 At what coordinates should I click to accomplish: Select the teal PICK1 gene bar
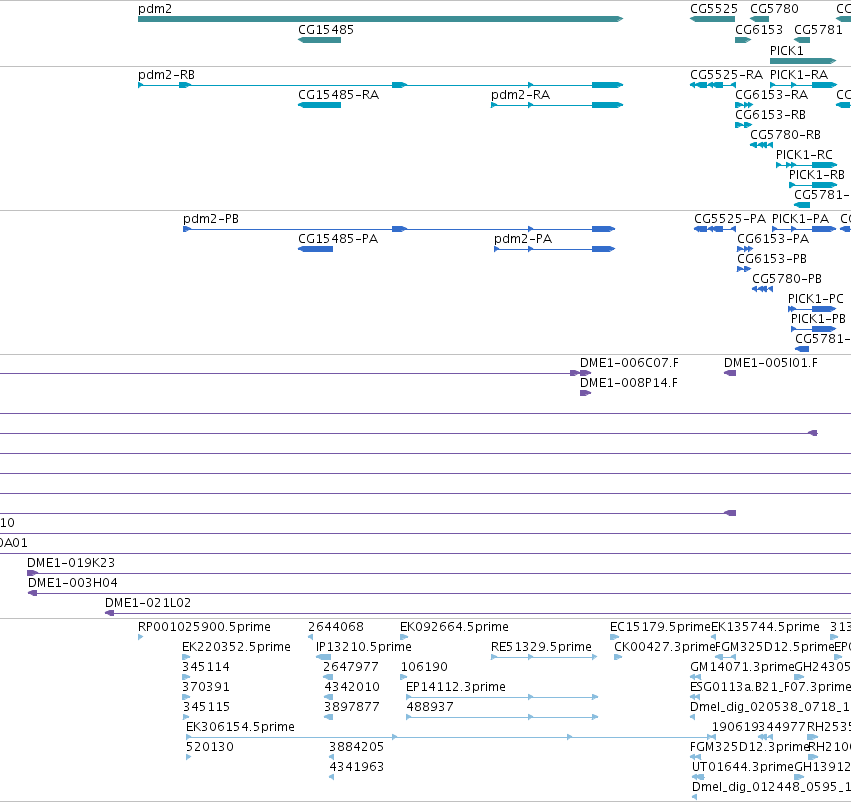(x=803, y=61)
